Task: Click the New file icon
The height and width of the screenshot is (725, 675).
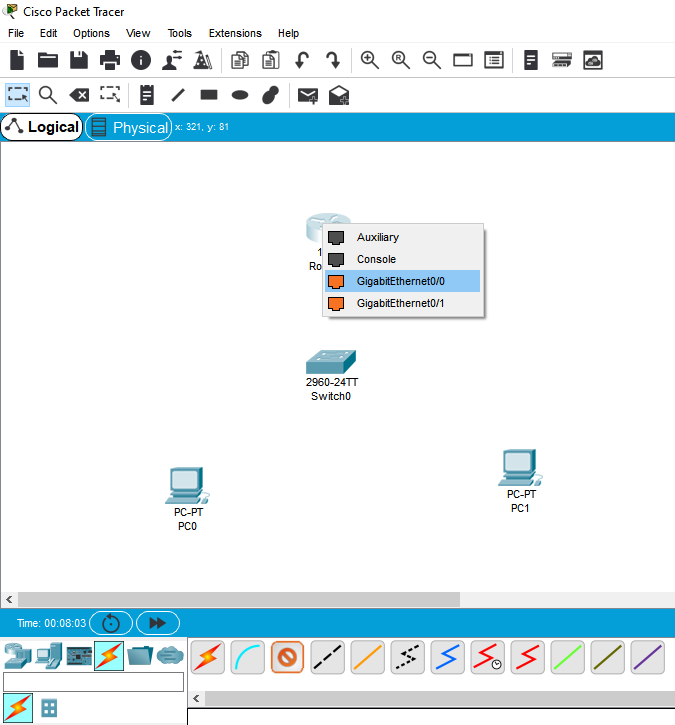Action: pos(17,60)
